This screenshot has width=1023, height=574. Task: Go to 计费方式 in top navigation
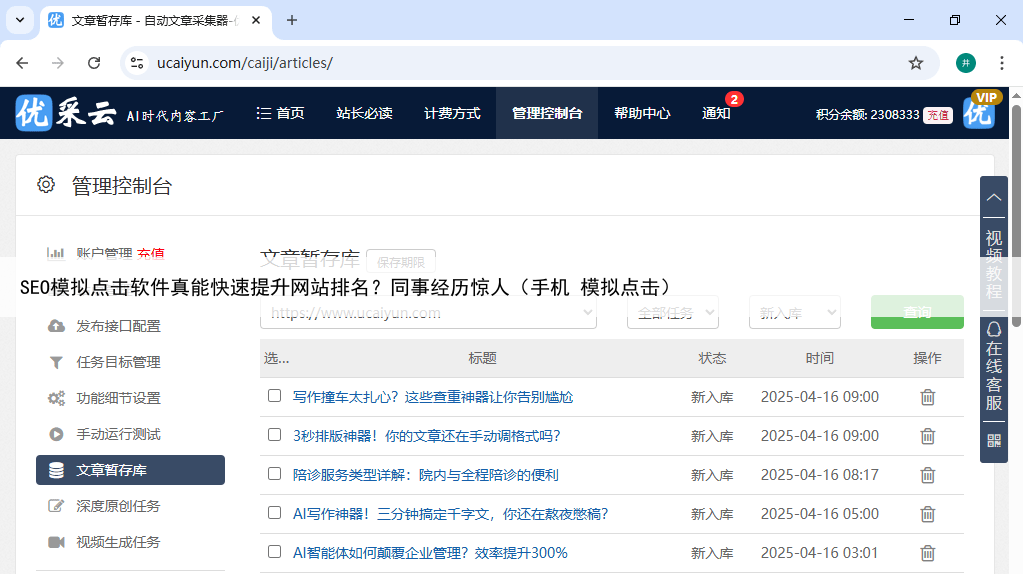[x=452, y=113]
